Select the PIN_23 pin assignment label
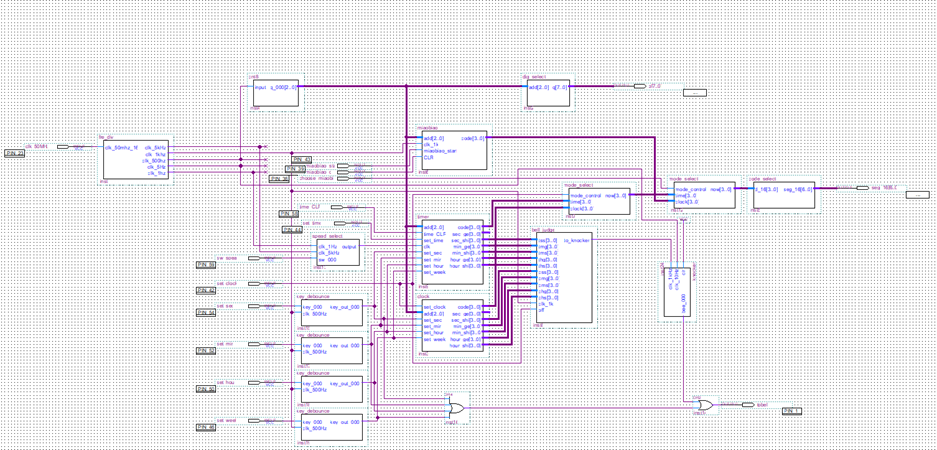937x450 pixels. pos(14,153)
